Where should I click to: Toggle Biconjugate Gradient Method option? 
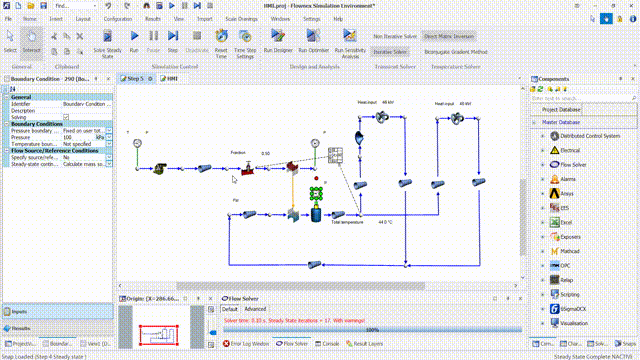456,52
